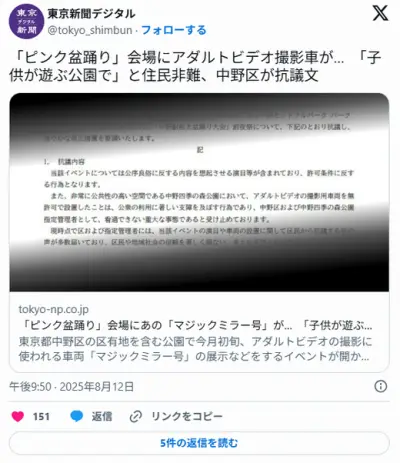The image size is (400, 463).
Task: Click the 抗議内容 section in the letter image
Action: pyautogui.click(x=71, y=162)
